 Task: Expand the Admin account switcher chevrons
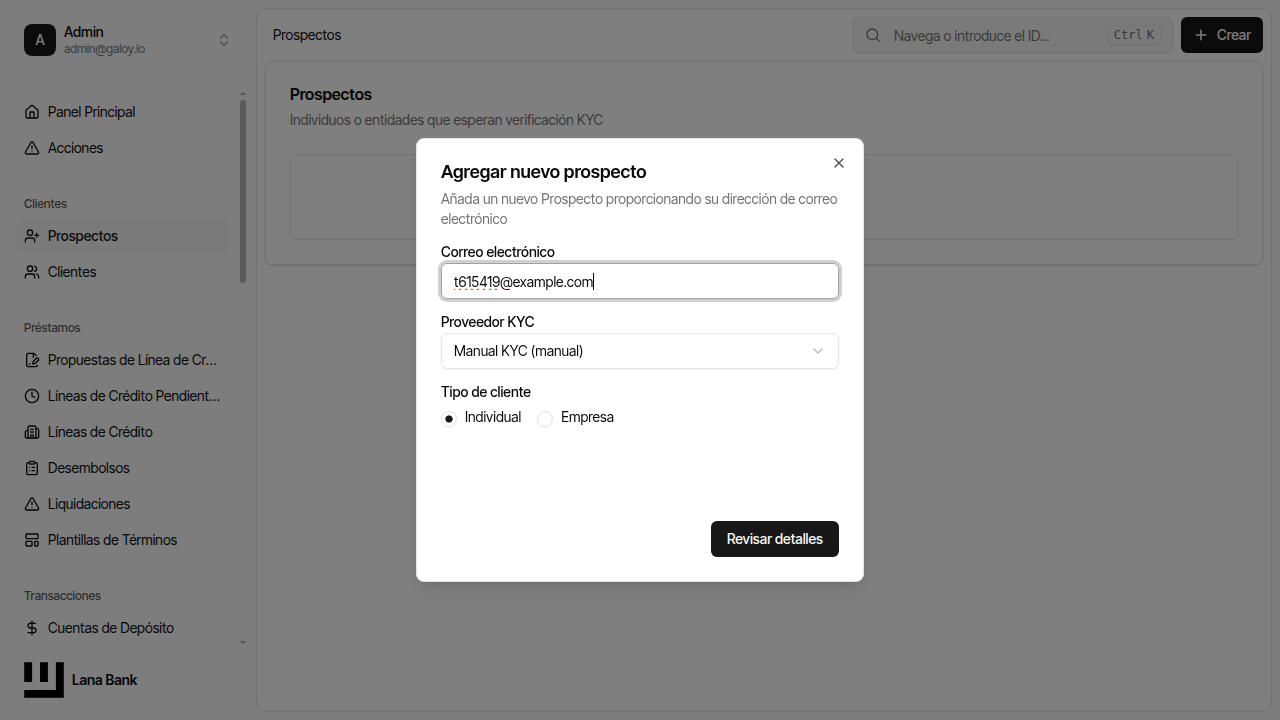click(x=224, y=40)
